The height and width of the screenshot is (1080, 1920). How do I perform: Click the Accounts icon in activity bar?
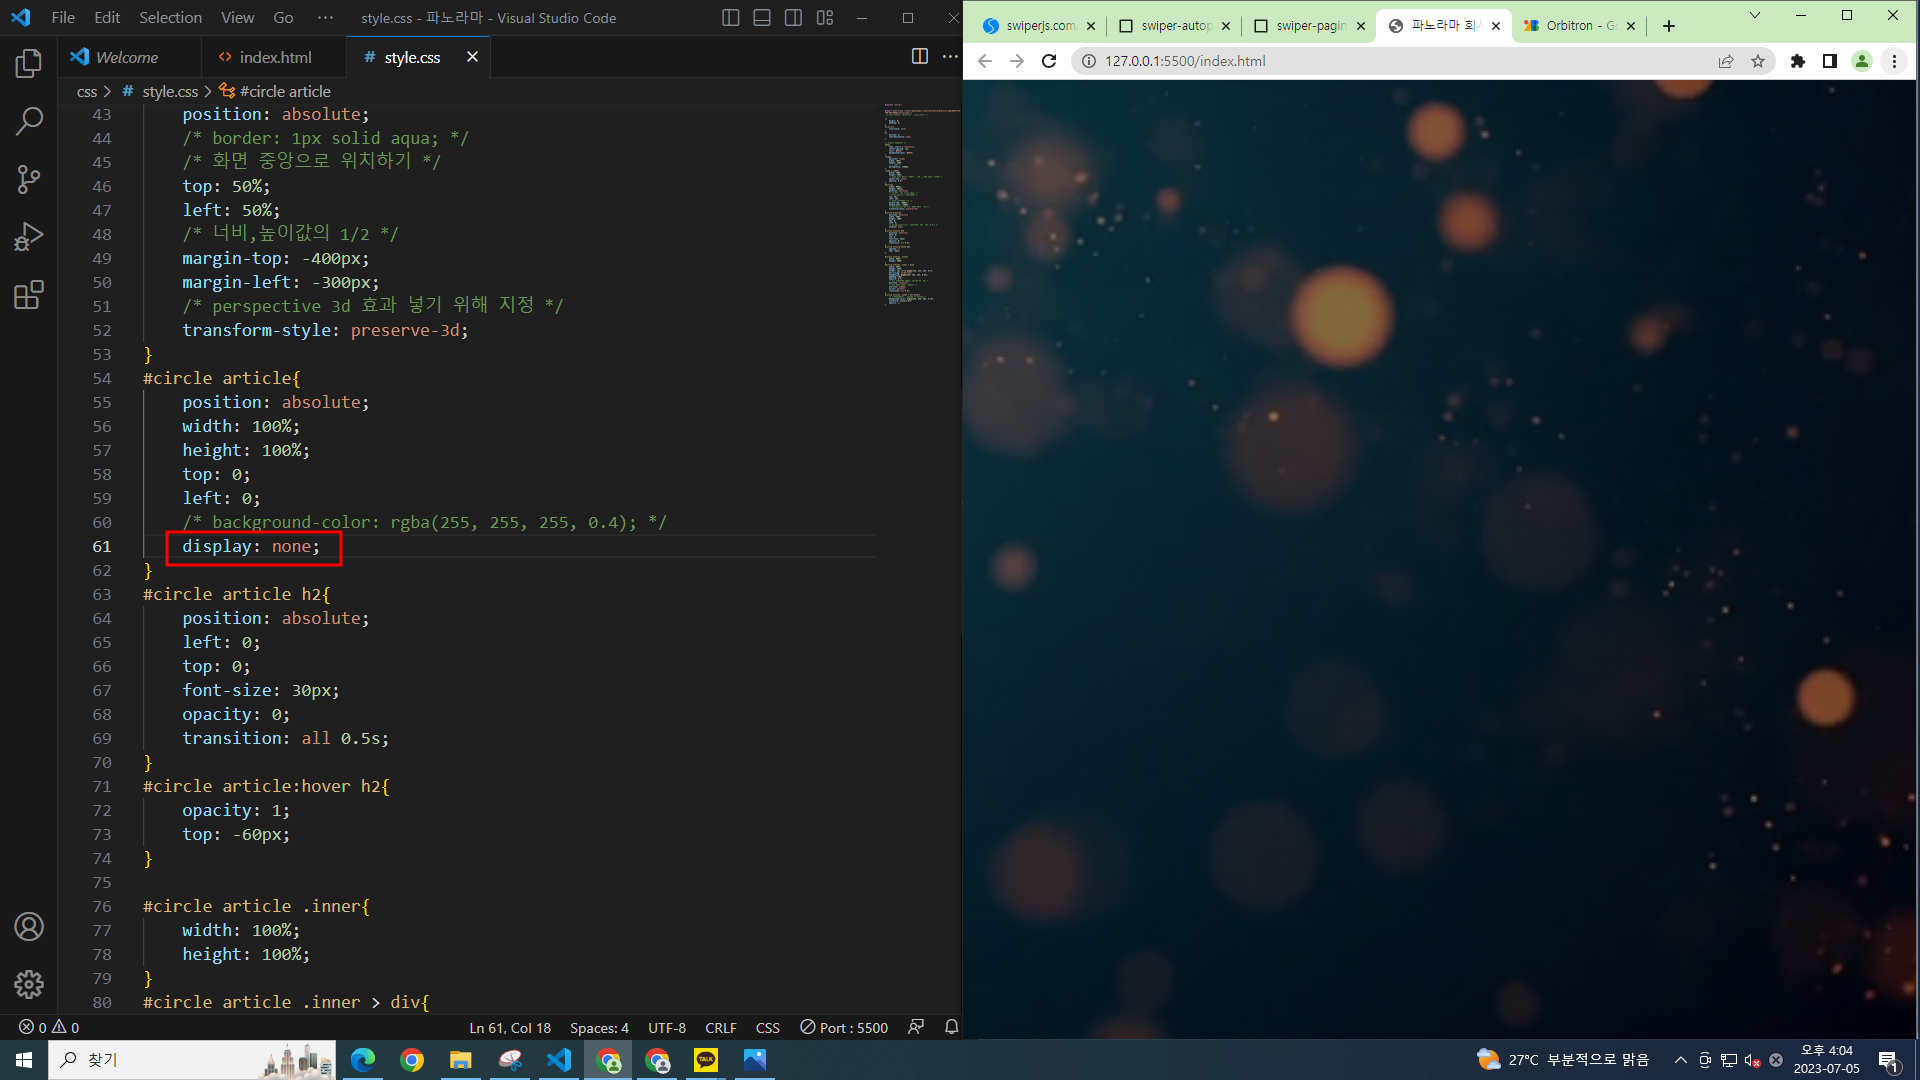29,927
